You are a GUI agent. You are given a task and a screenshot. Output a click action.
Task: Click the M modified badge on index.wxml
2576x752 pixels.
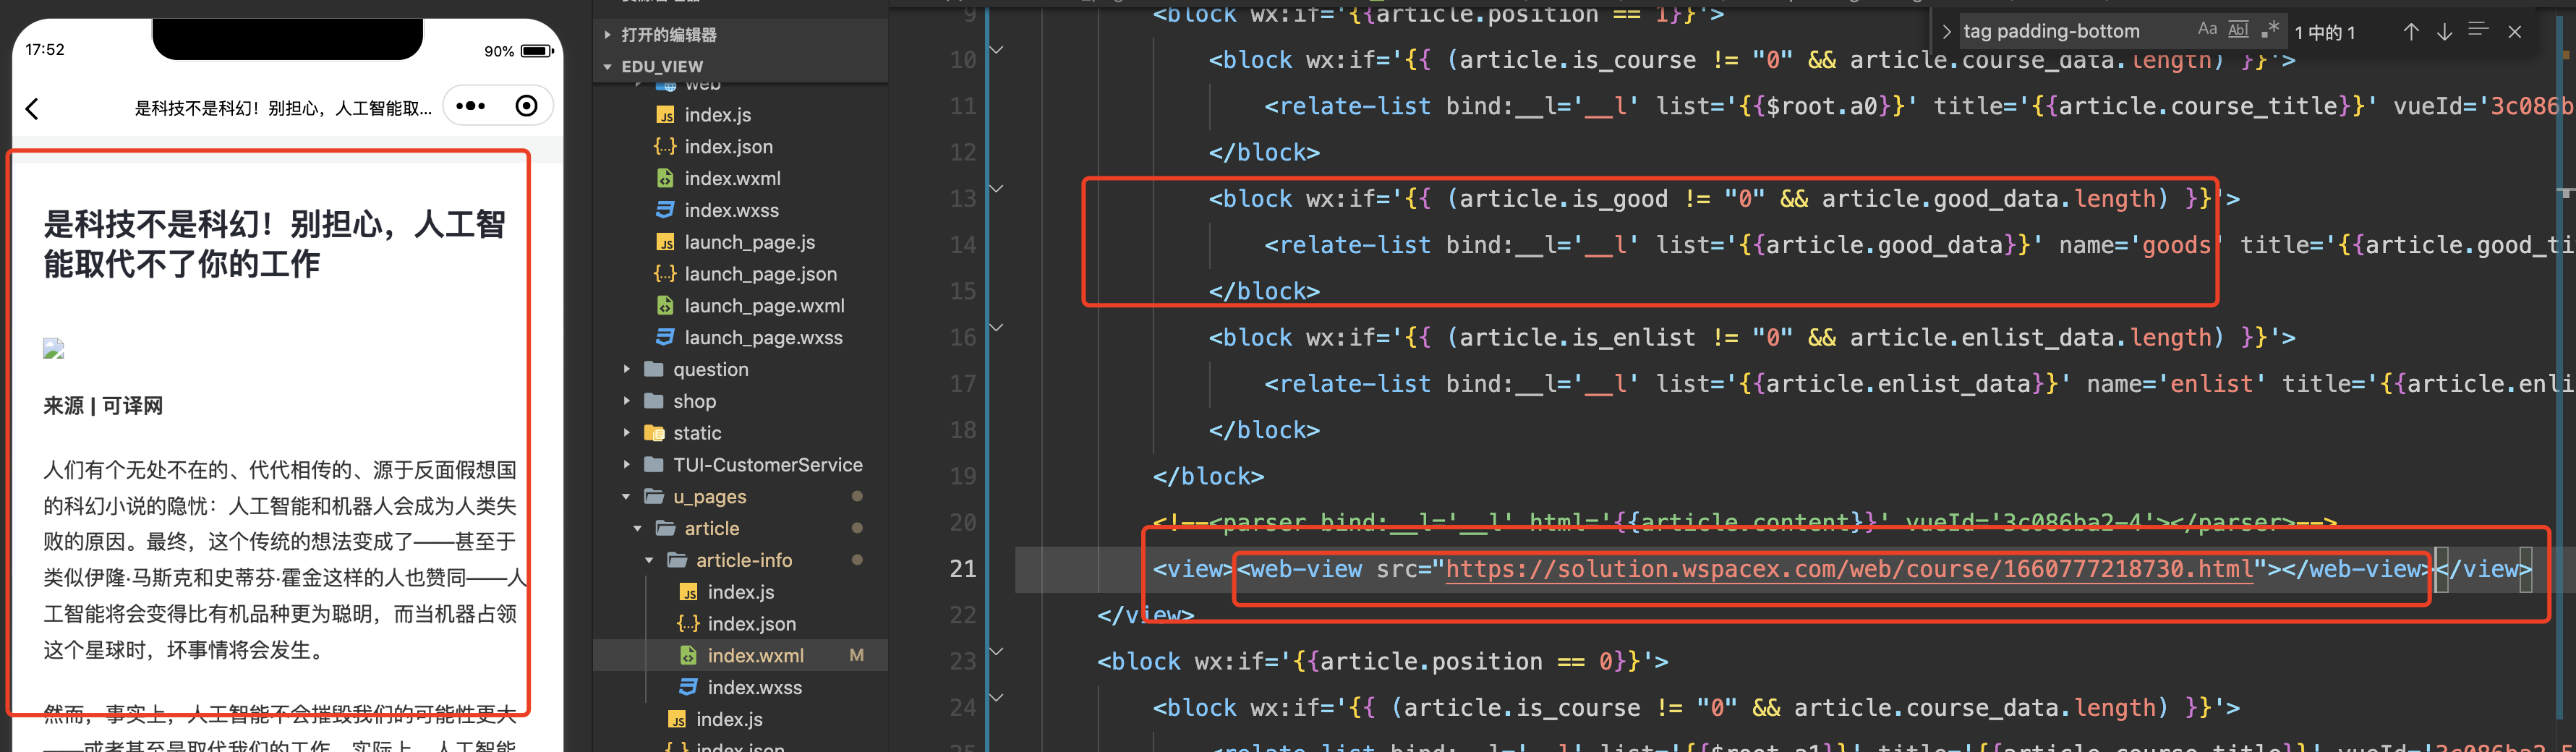857,656
